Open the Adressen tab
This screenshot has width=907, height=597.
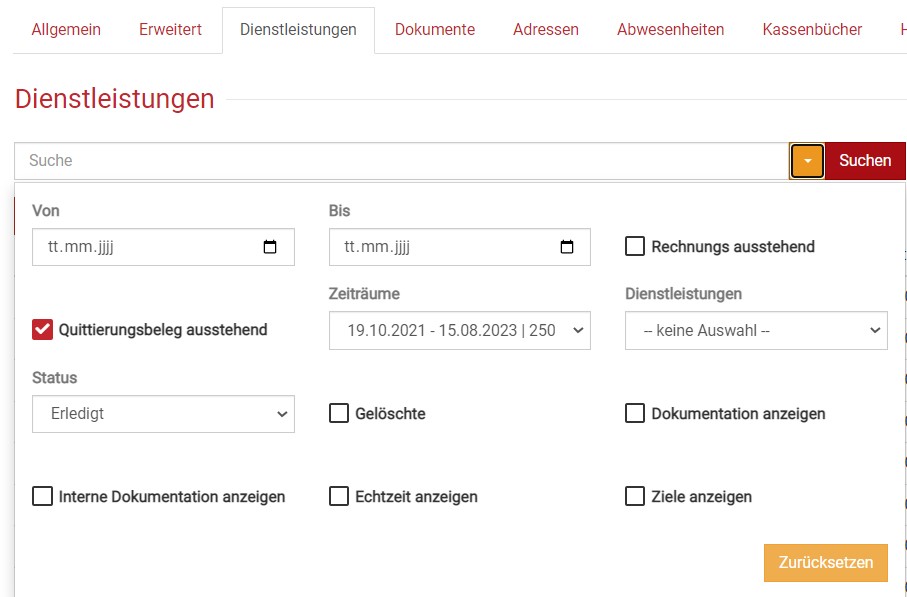point(545,30)
